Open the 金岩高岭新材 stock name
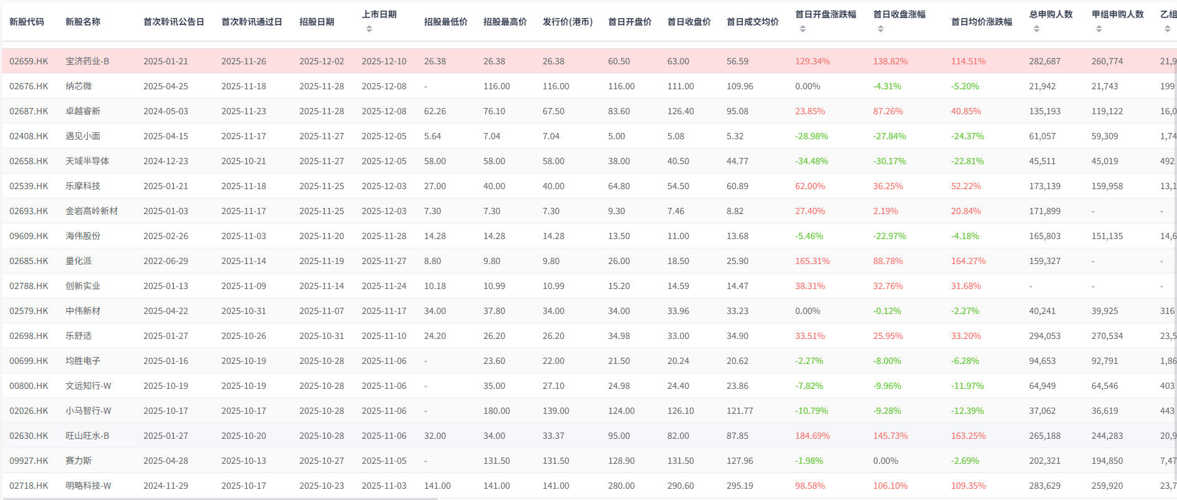The image size is (1177, 500). tap(92, 211)
